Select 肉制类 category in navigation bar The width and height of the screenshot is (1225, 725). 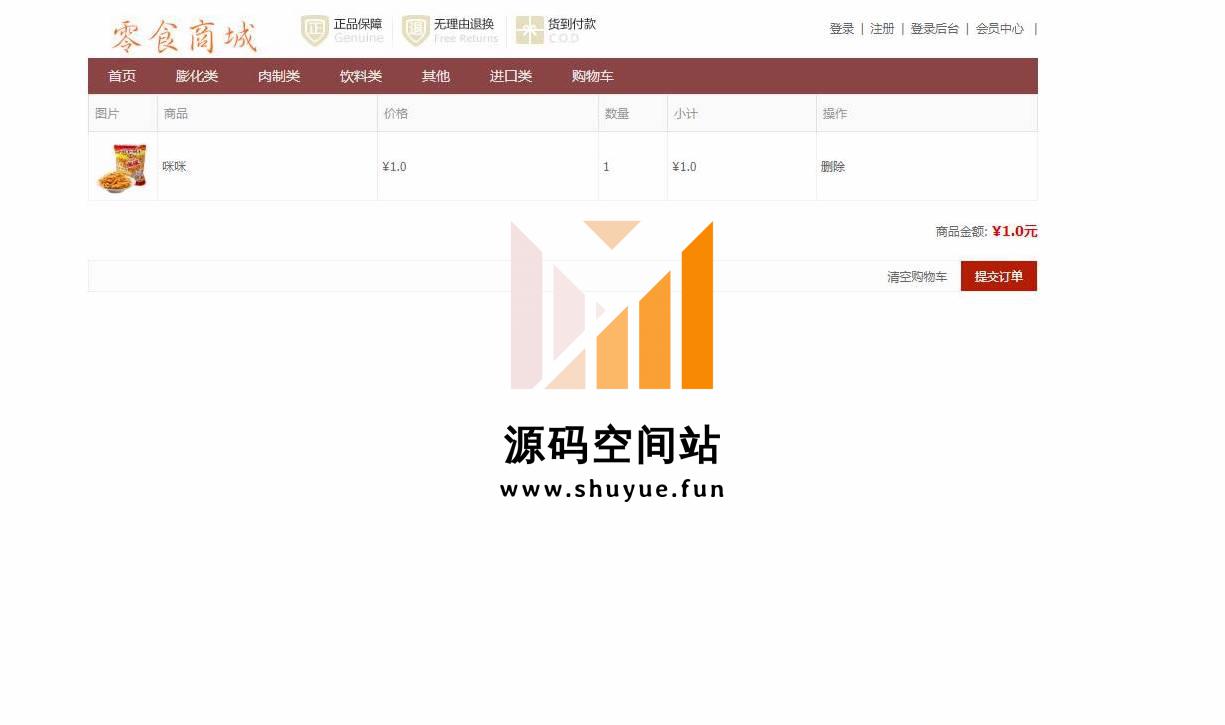point(279,76)
